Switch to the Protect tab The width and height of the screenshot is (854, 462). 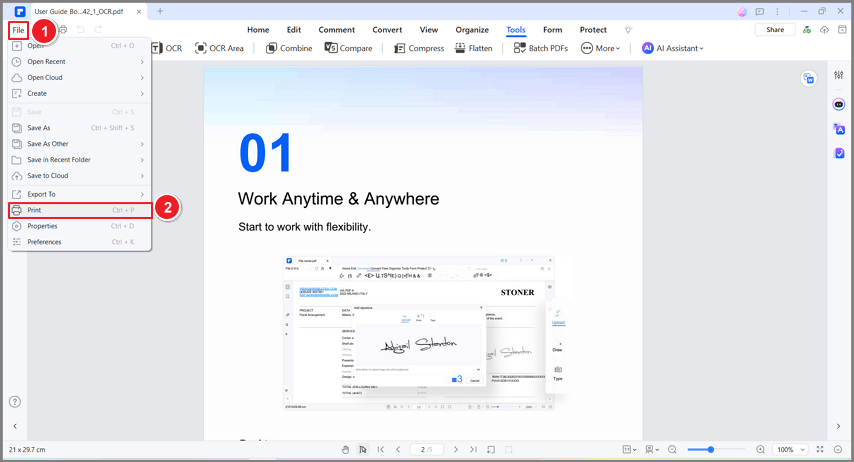593,30
